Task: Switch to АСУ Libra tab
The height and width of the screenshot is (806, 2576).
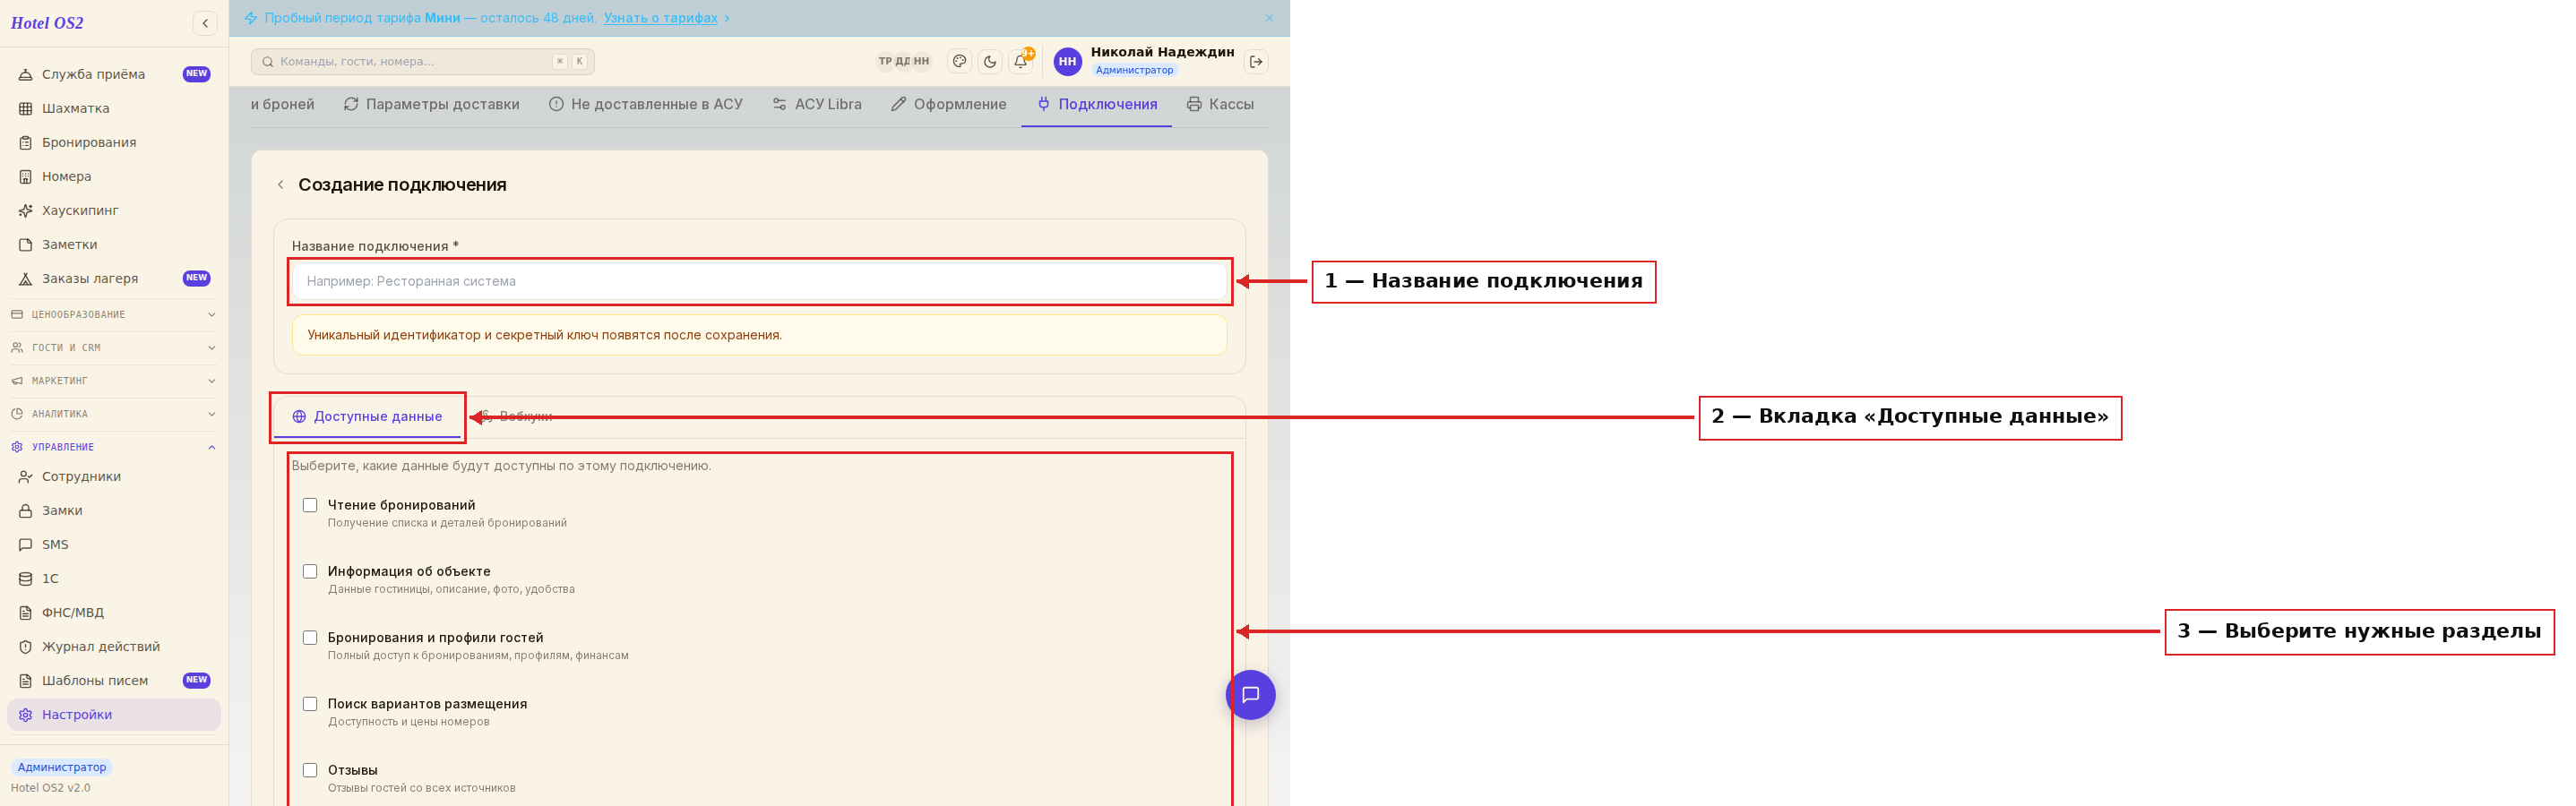Action: point(817,104)
